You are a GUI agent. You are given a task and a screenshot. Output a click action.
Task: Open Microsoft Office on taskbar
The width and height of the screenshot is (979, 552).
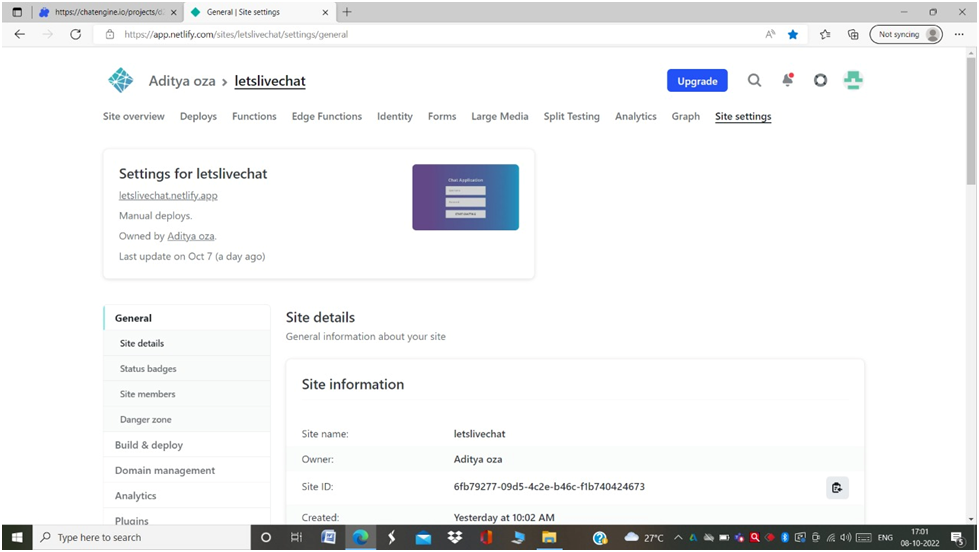coord(486,537)
